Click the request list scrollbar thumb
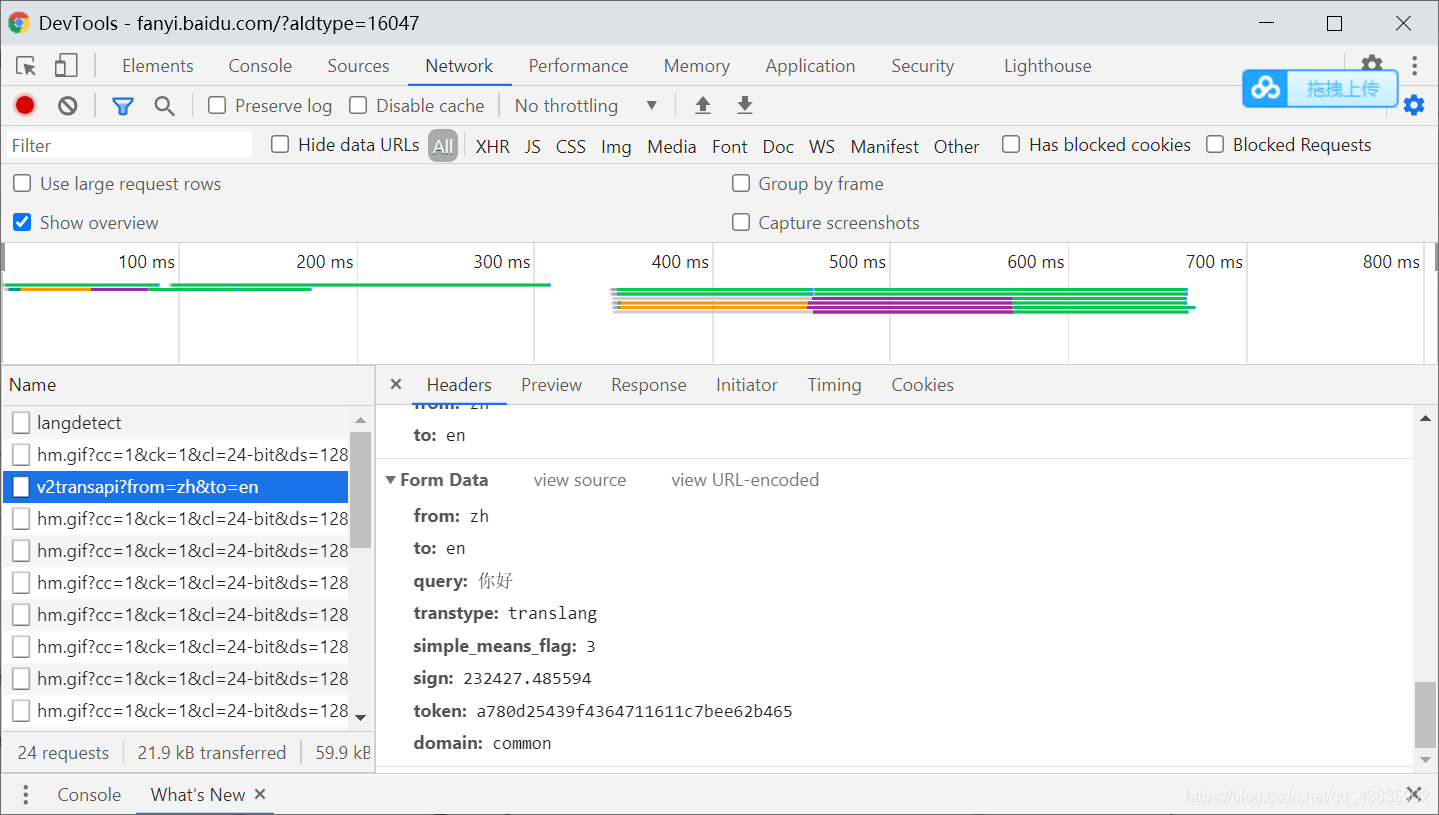 [360, 489]
